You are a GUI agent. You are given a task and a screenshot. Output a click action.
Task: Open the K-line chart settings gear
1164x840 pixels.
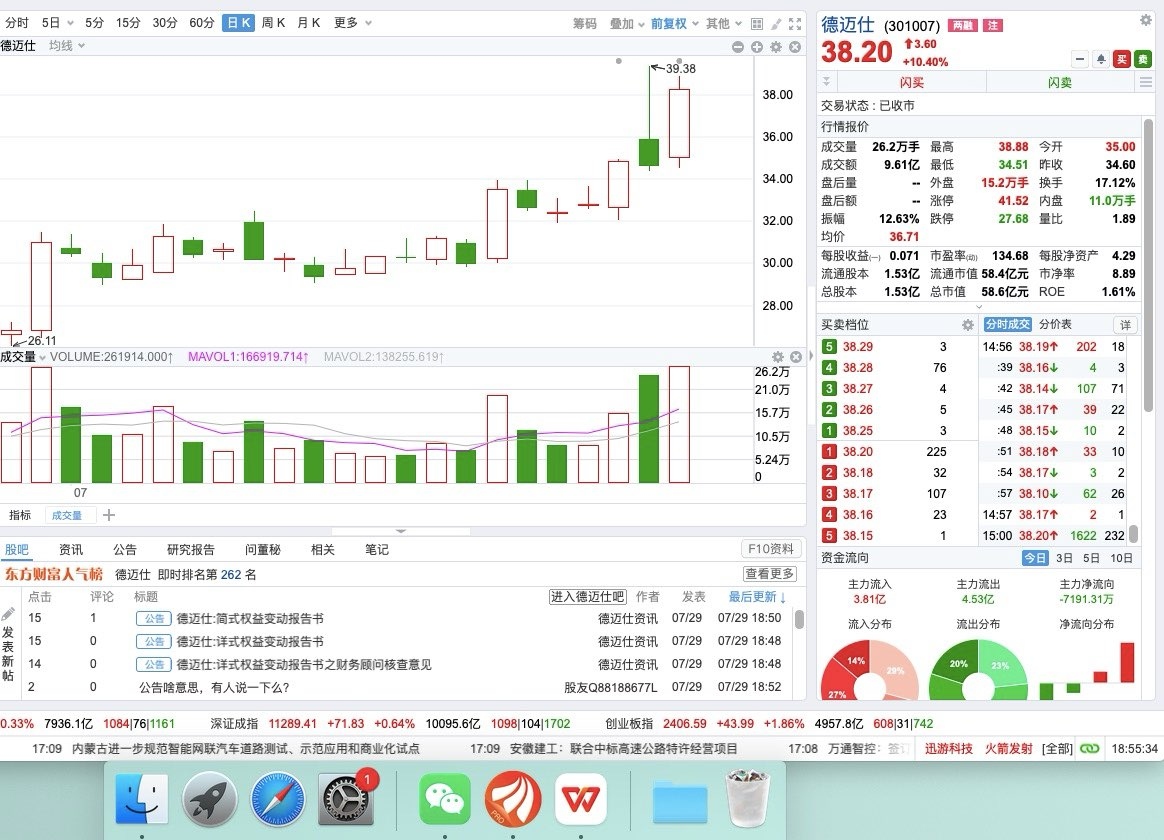click(776, 47)
